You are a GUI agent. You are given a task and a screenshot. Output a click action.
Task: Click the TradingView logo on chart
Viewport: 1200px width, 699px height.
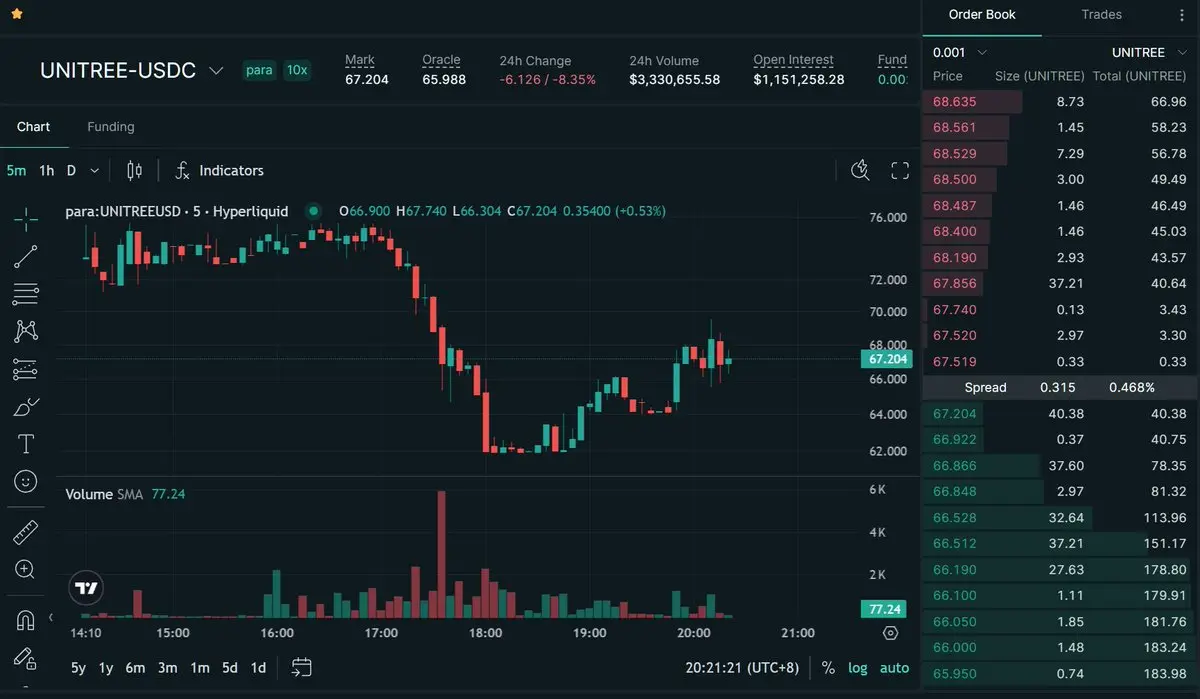[x=87, y=589]
